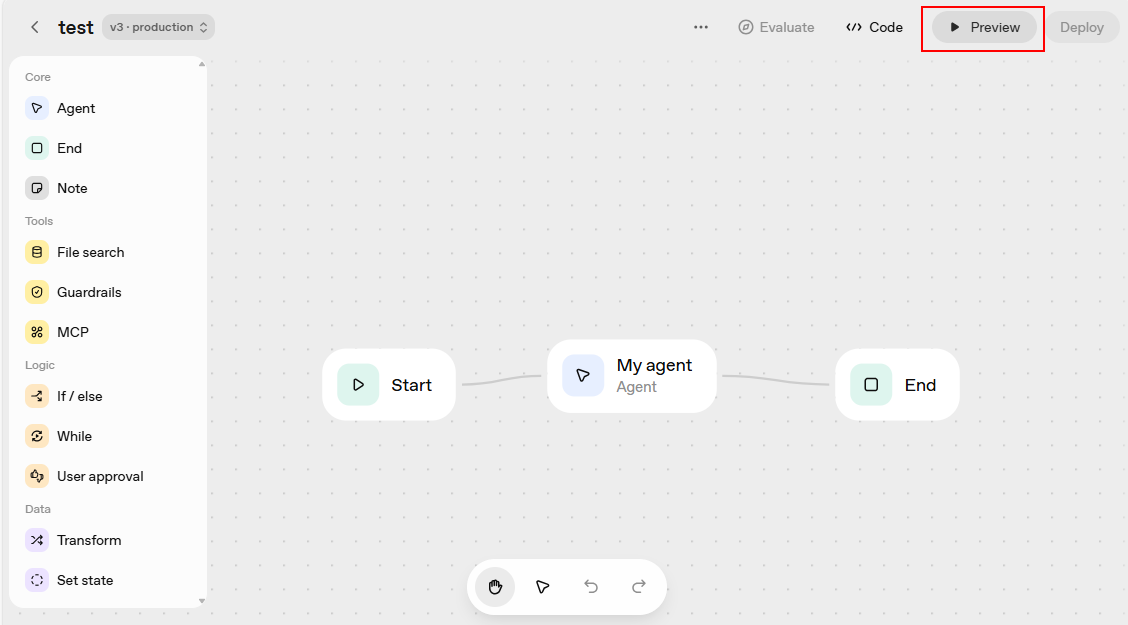Click the 'Transform' label under Data
Image resolution: width=1128 pixels, height=625 pixels.
coord(89,540)
